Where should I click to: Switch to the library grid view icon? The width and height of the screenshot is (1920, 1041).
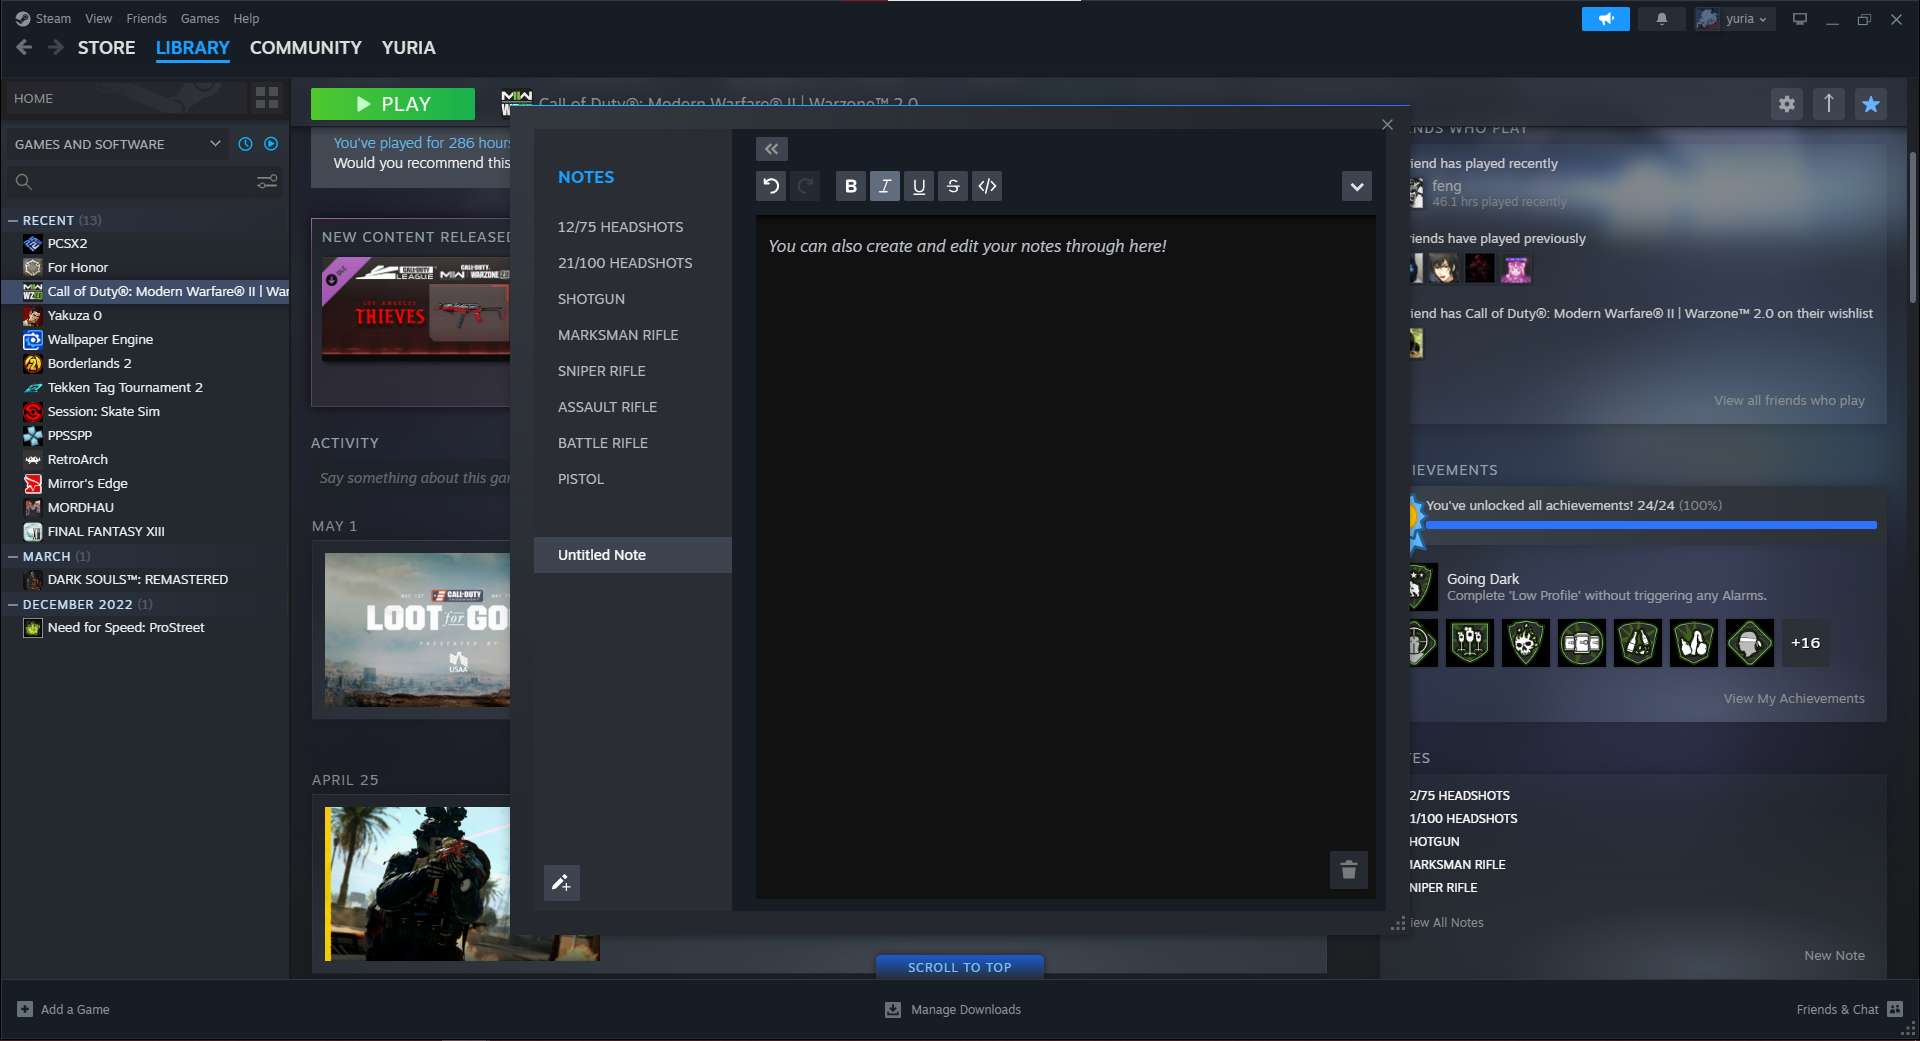267,98
